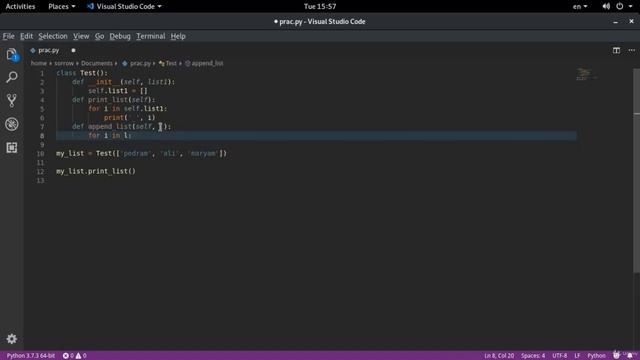Click 'my_list = Test' on line 10

(84, 153)
